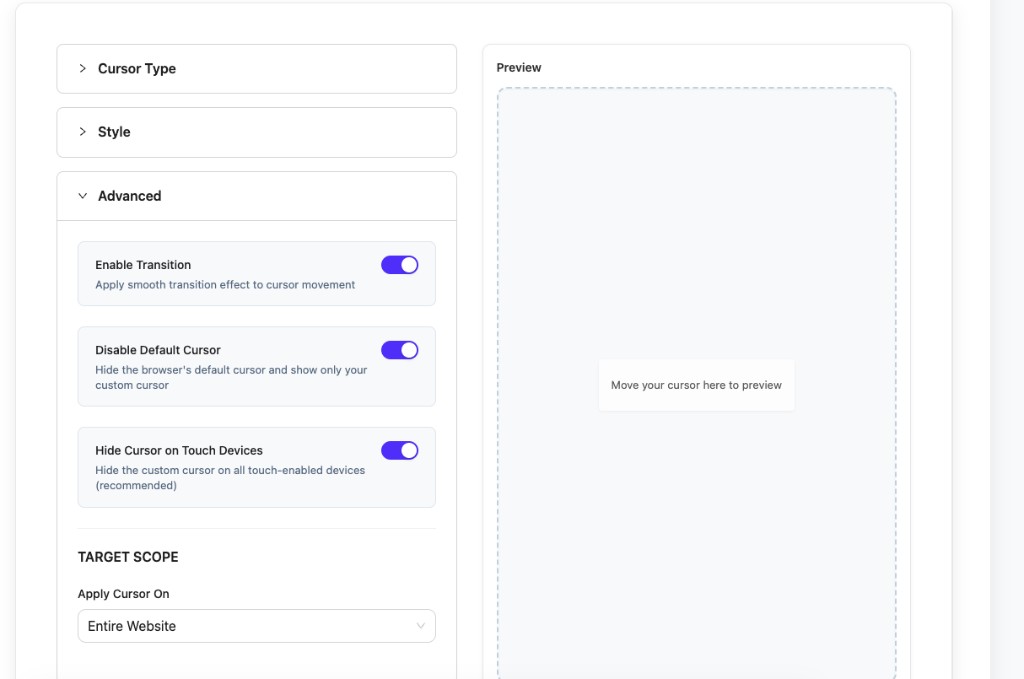Expand the Style section
Screen dimensions: 1024x679
256,132
